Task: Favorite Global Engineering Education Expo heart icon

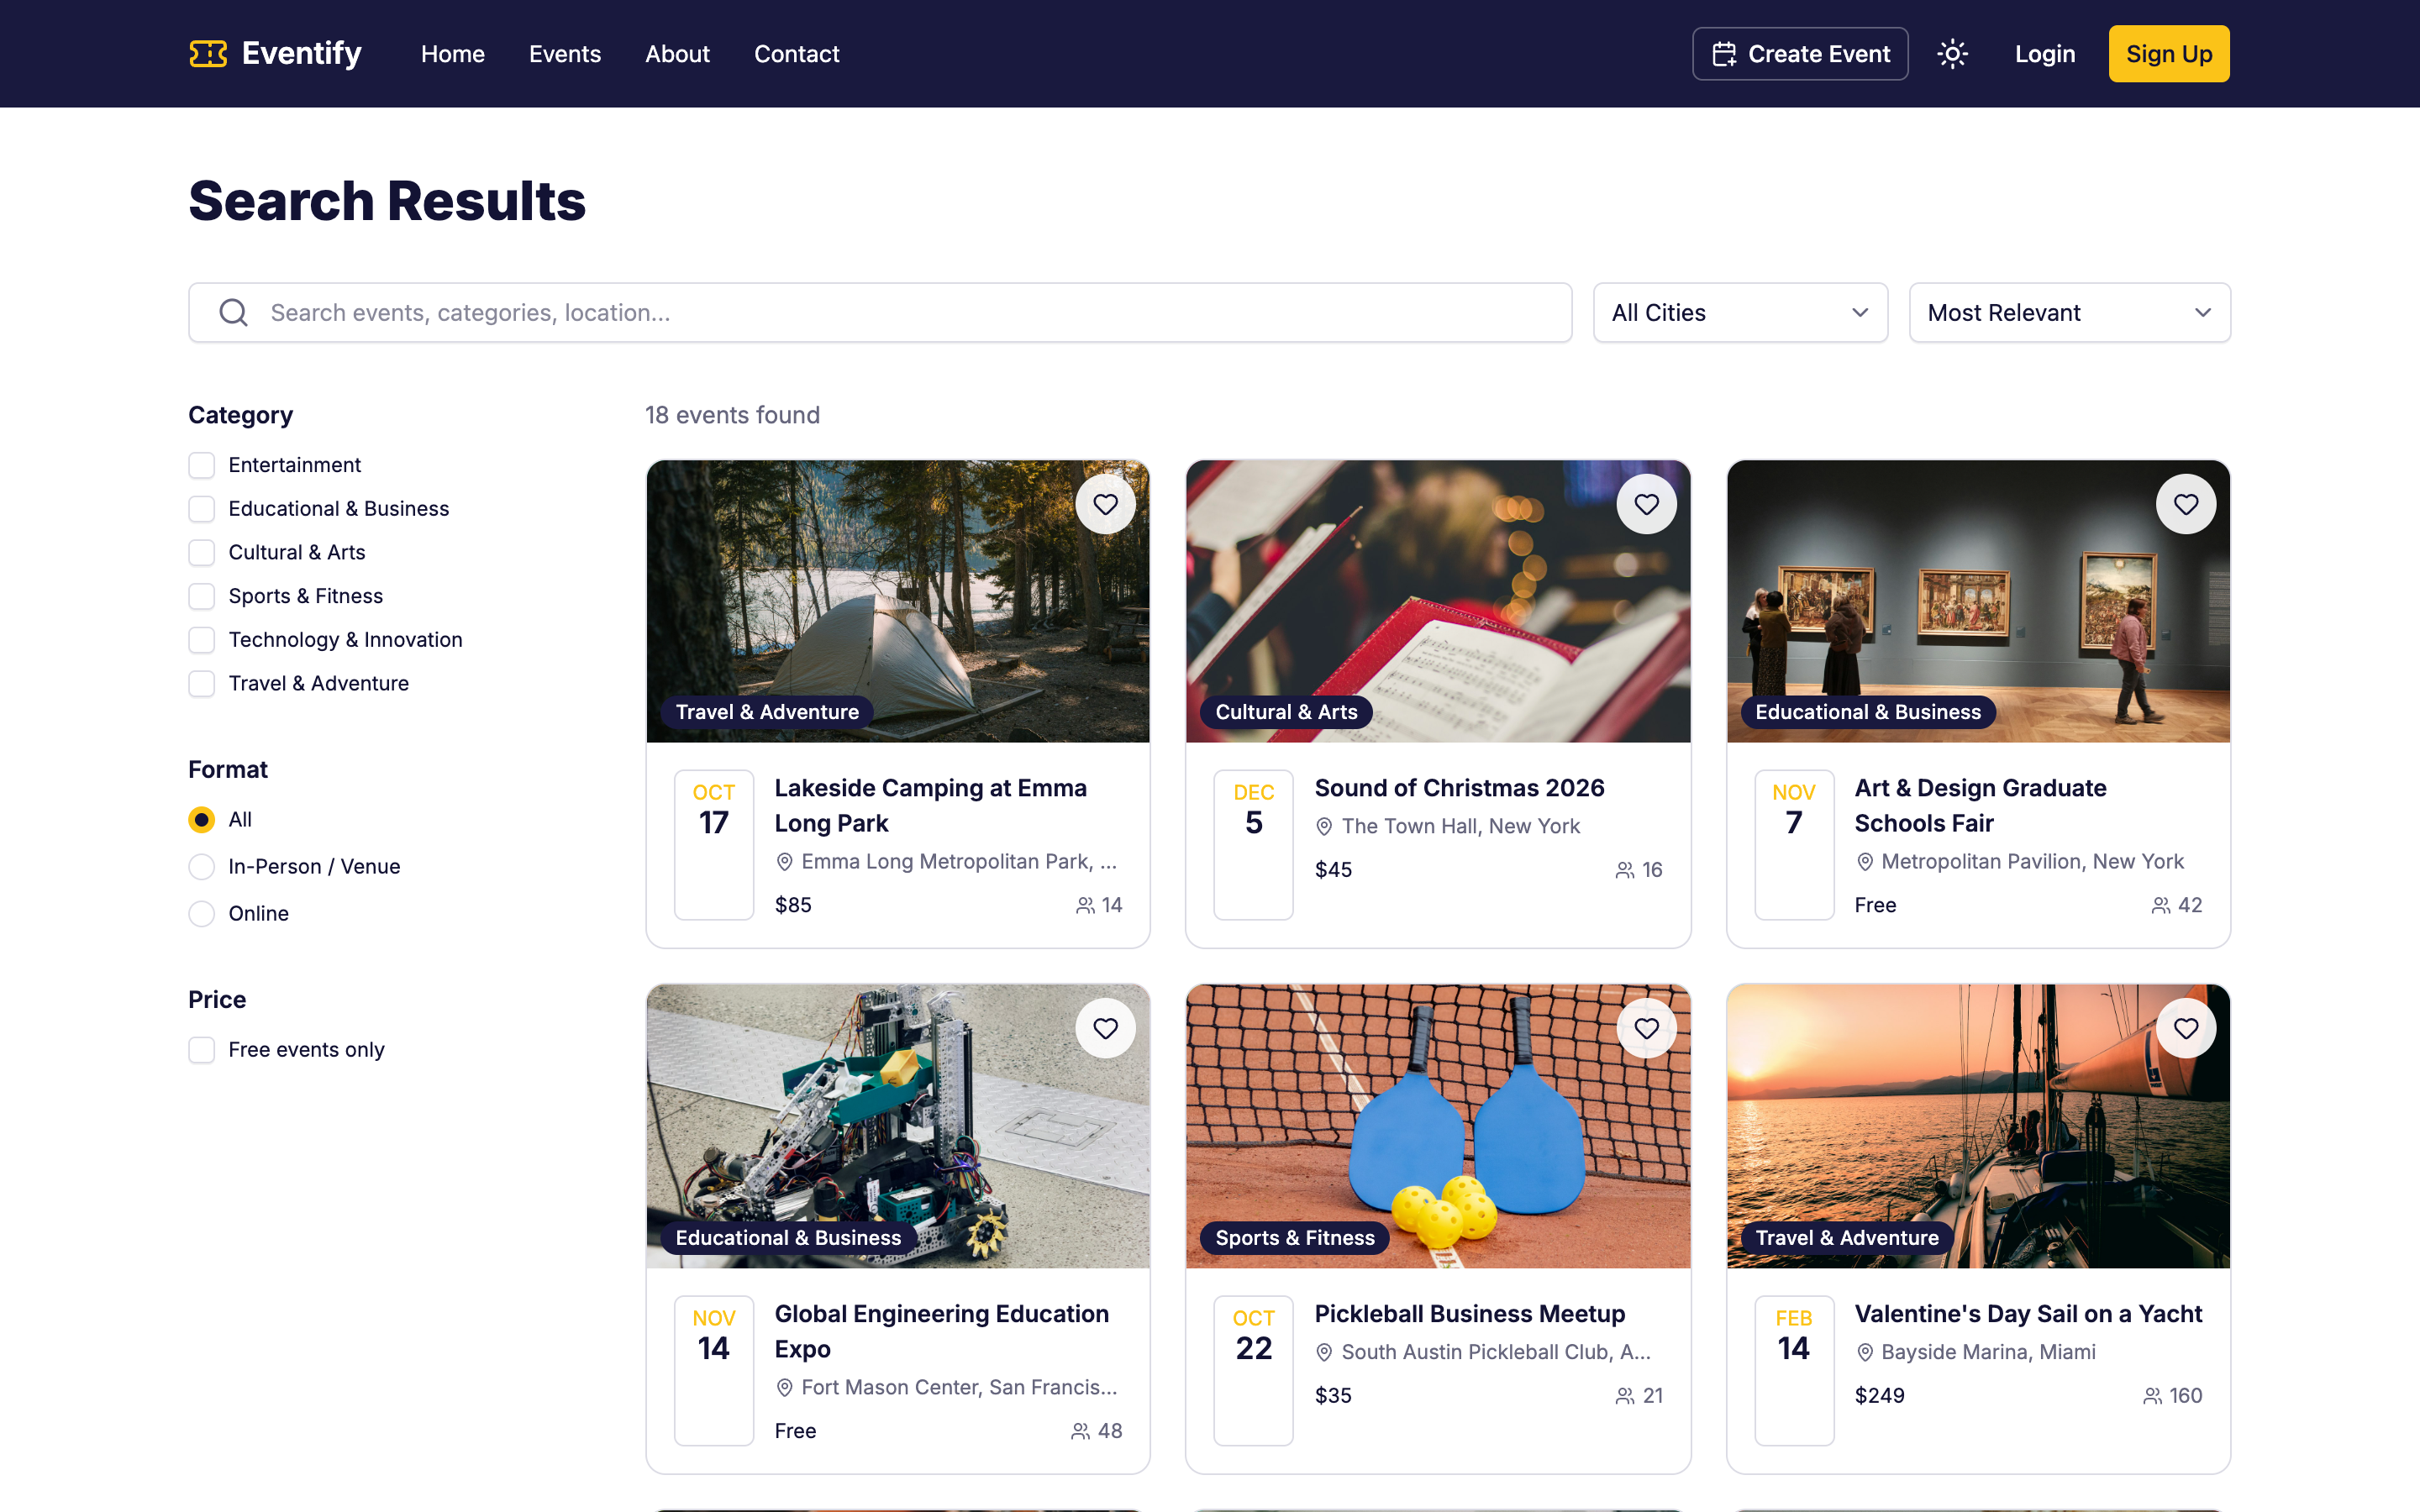Action: pos(1105,1028)
